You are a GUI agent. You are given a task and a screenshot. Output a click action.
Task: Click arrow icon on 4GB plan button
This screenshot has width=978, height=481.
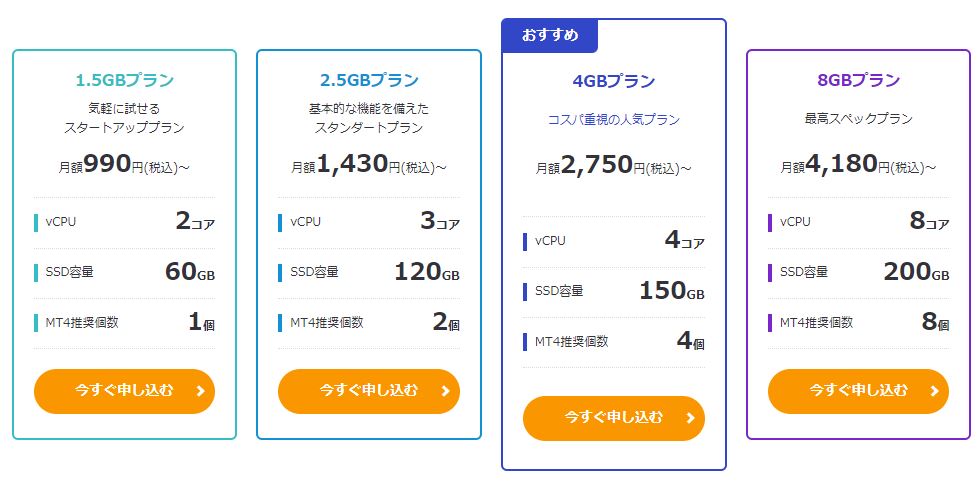click(689, 418)
